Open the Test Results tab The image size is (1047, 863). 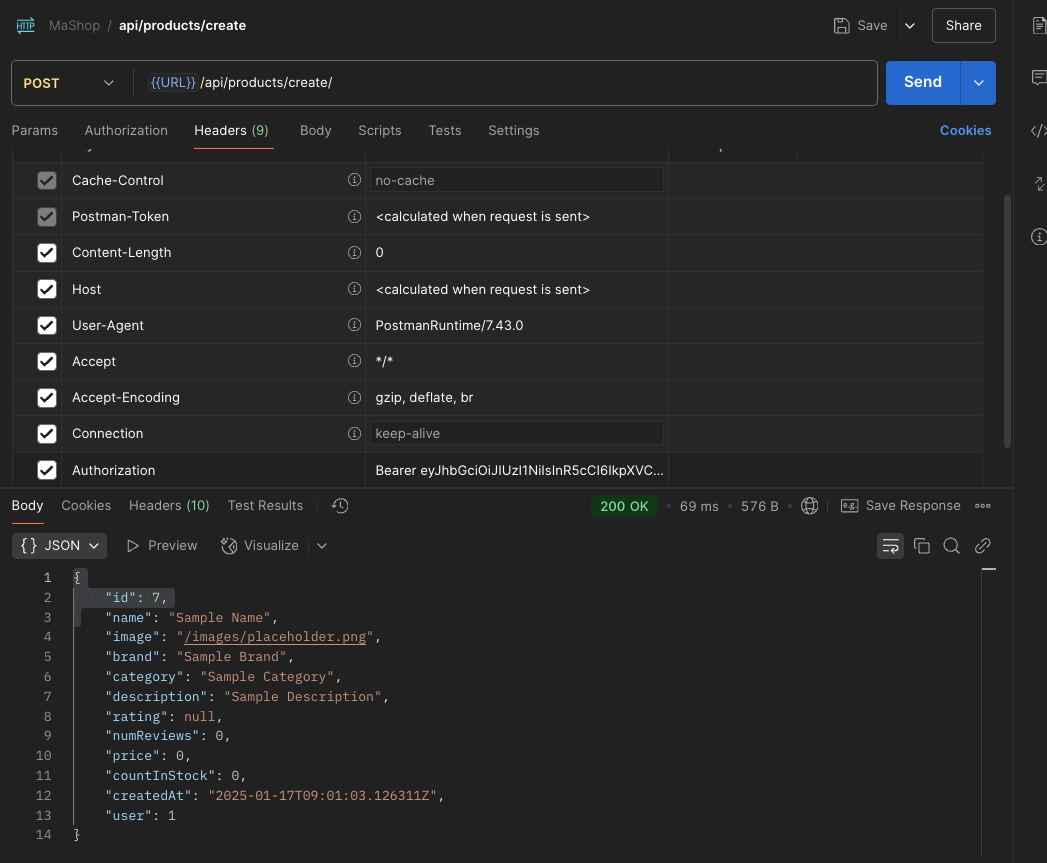(x=265, y=506)
